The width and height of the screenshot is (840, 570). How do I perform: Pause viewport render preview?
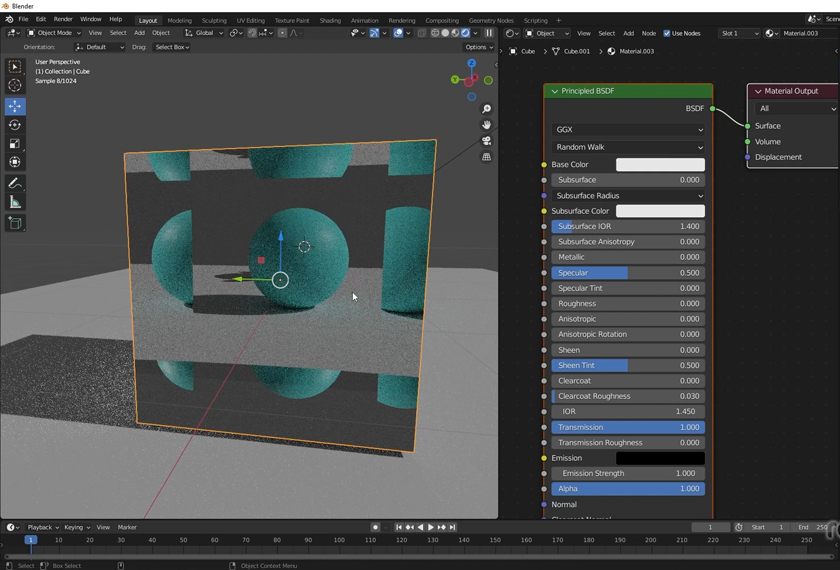(x=489, y=33)
